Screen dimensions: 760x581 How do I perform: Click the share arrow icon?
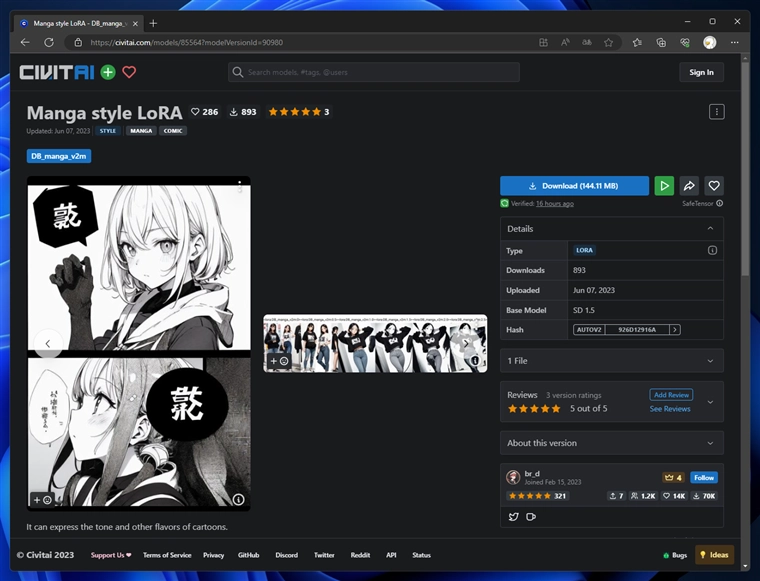[x=689, y=186]
